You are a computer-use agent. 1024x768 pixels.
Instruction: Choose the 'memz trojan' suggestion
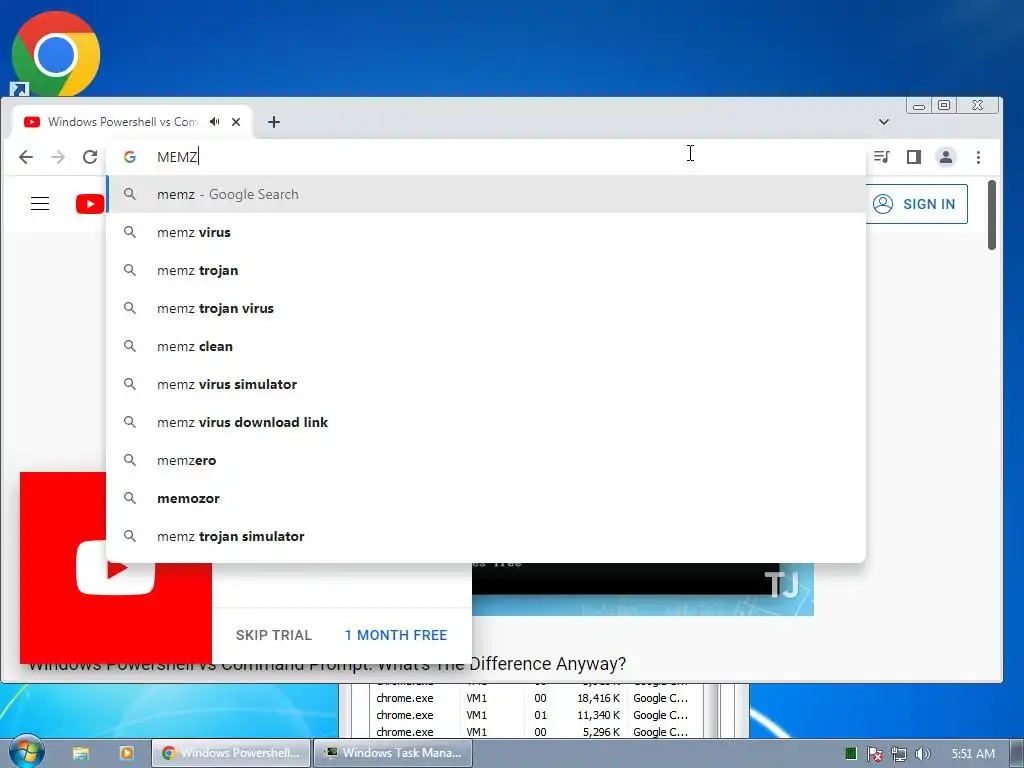coord(486,270)
